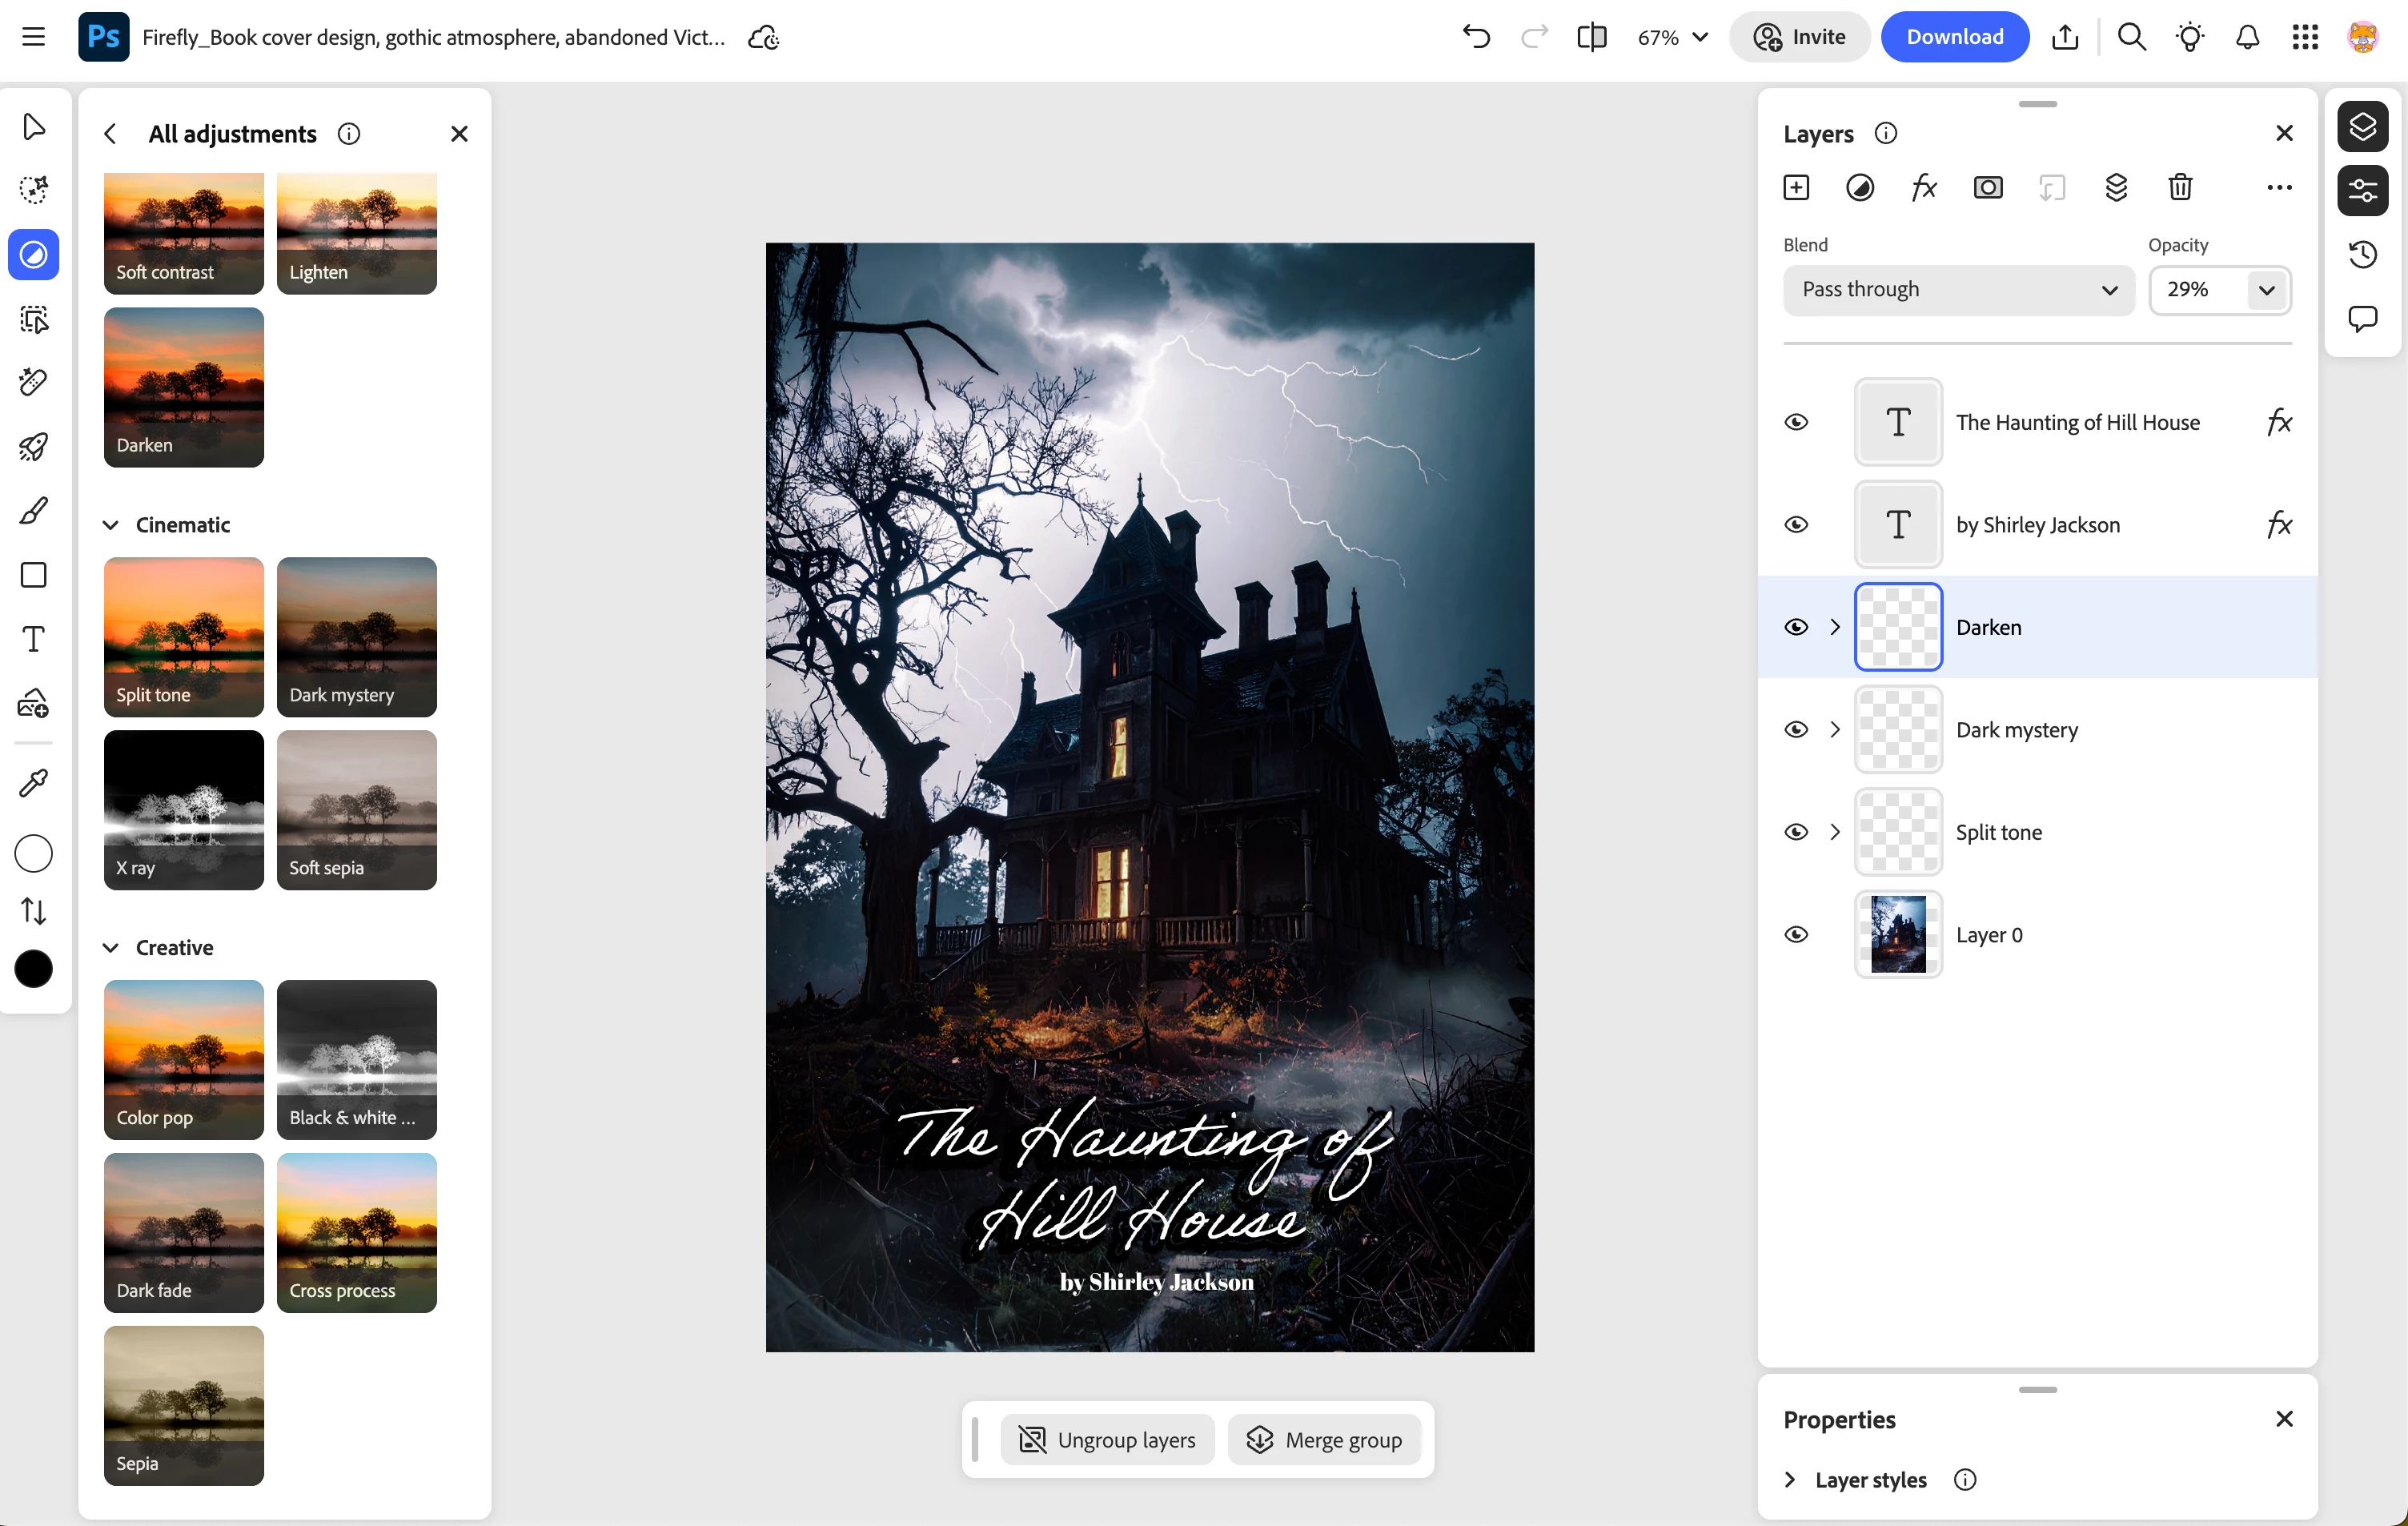Click the add new layer icon
Image resolution: width=2408 pixels, height=1526 pixels.
1796,188
